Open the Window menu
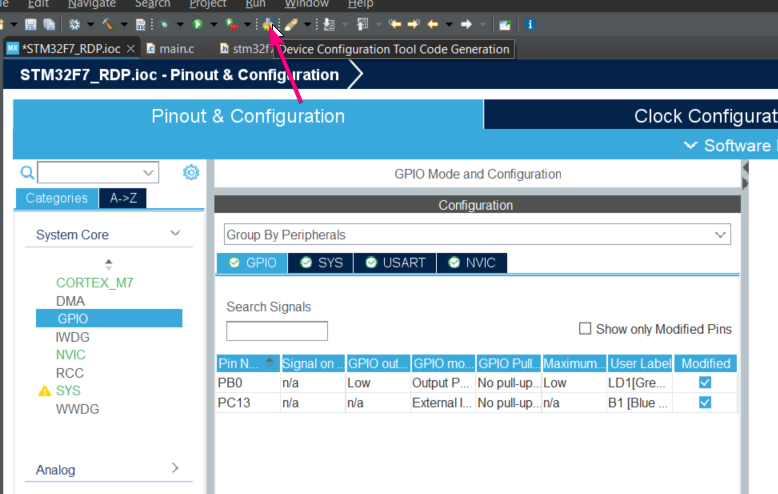Viewport: 778px width, 494px height. click(x=307, y=4)
